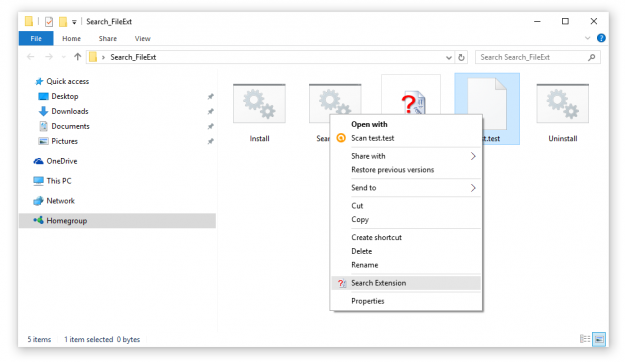Switch to the details view button
Image resolution: width=625 pixels, height=362 pixels.
[585, 339]
